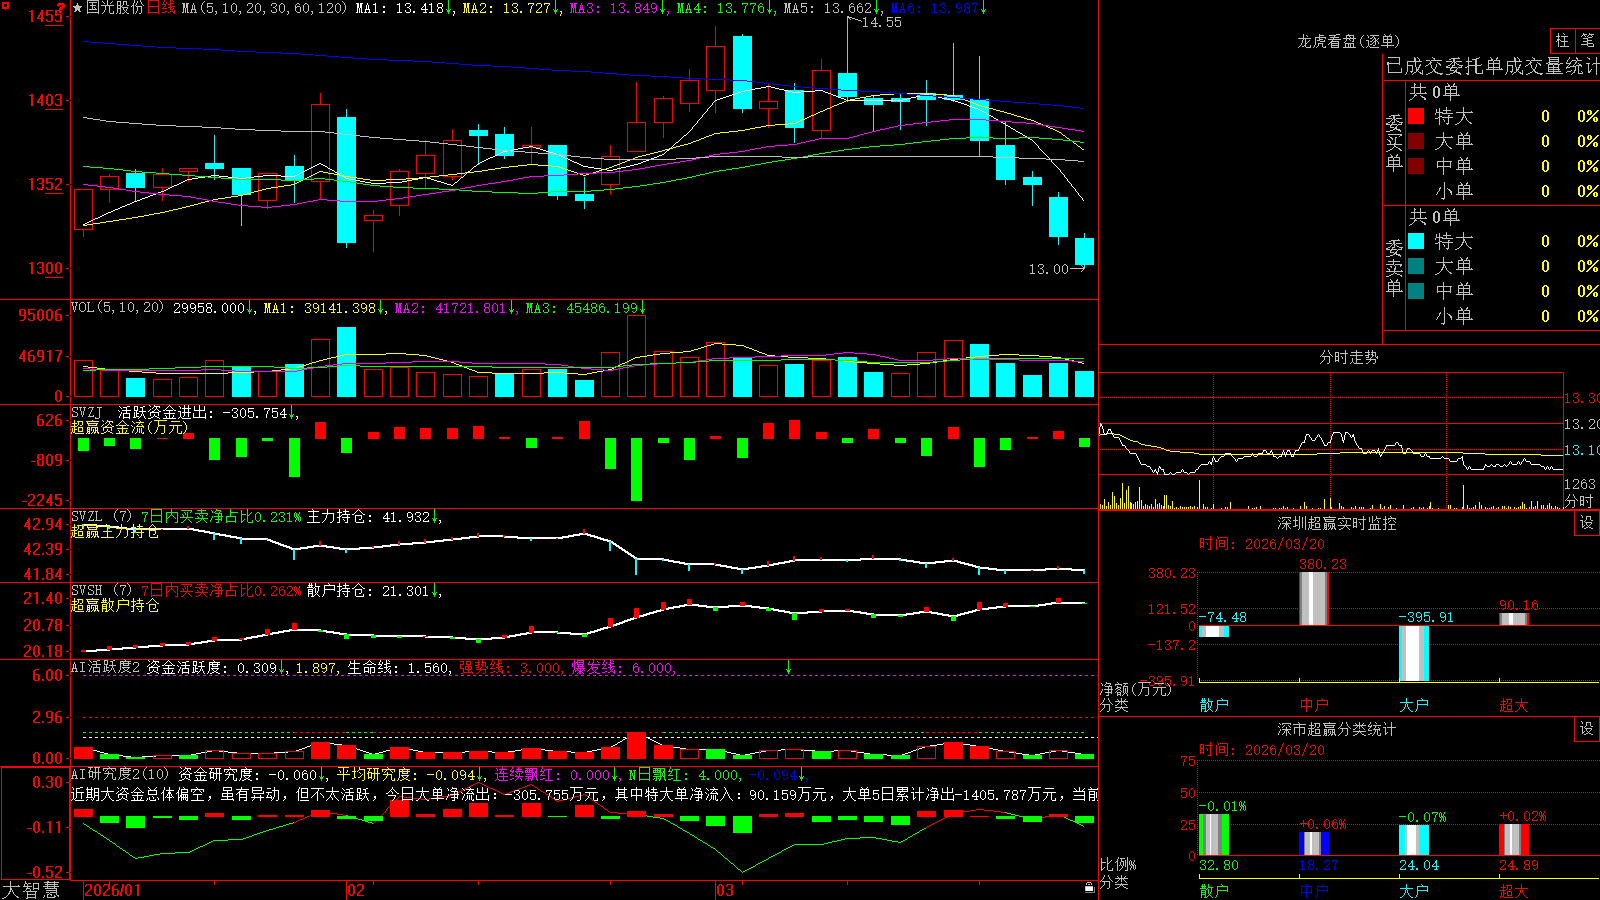Click the 柱 (bar) view button
Screen dimensions: 1600x900
tap(1562, 41)
